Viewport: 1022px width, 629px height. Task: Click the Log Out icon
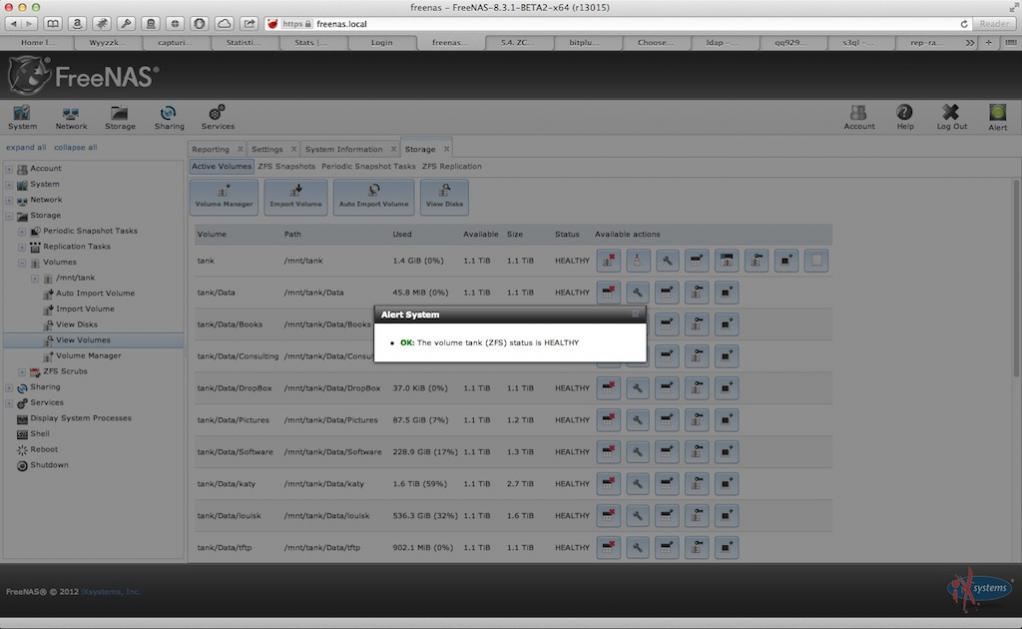point(952,117)
